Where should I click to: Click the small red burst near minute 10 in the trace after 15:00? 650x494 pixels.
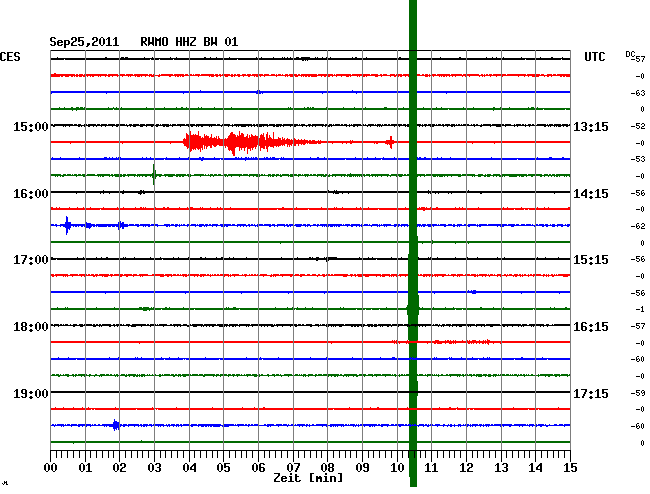pos(390,142)
